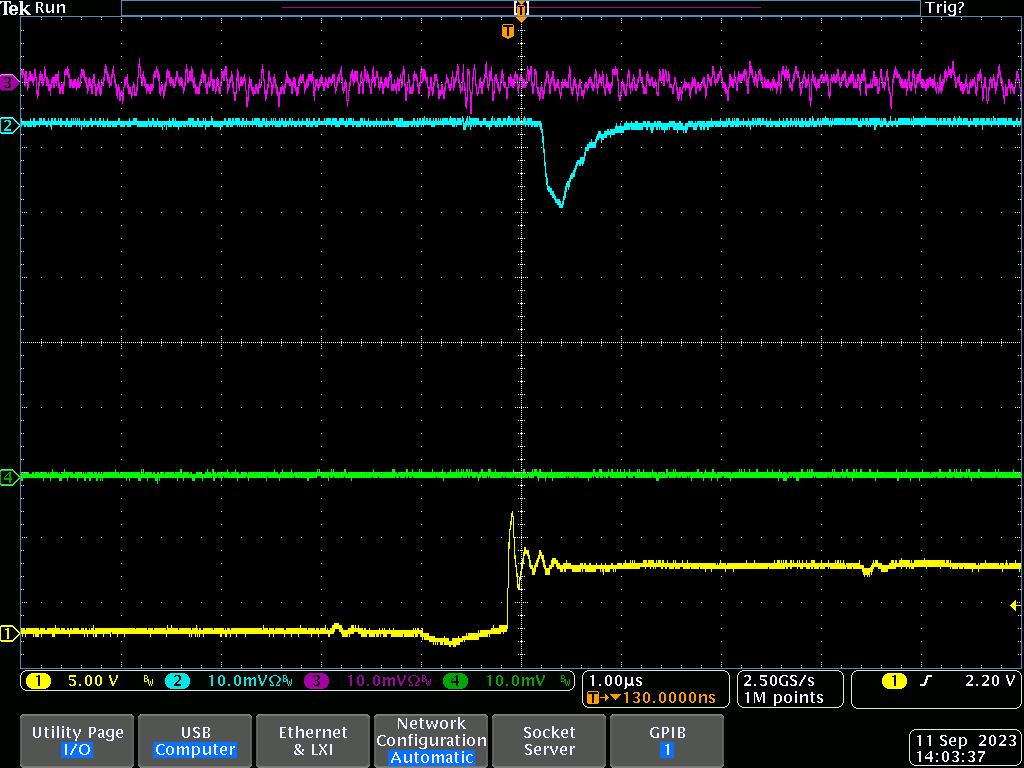Click the orange delay T arrow icon beside 130.0000ns
Image resolution: width=1024 pixels, height=768 pixels.
coord(598,698)
